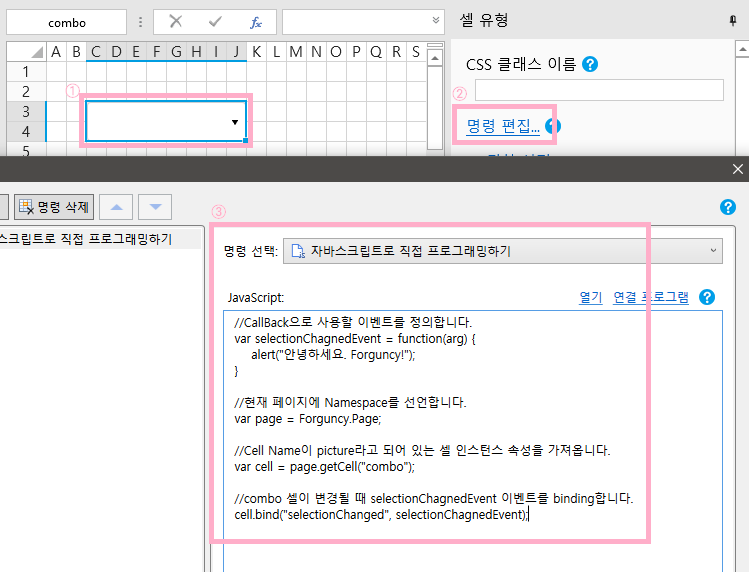The image size is (749, 572).
Task: Open the combo cell dropdown arrow
Action: point(235,122)
